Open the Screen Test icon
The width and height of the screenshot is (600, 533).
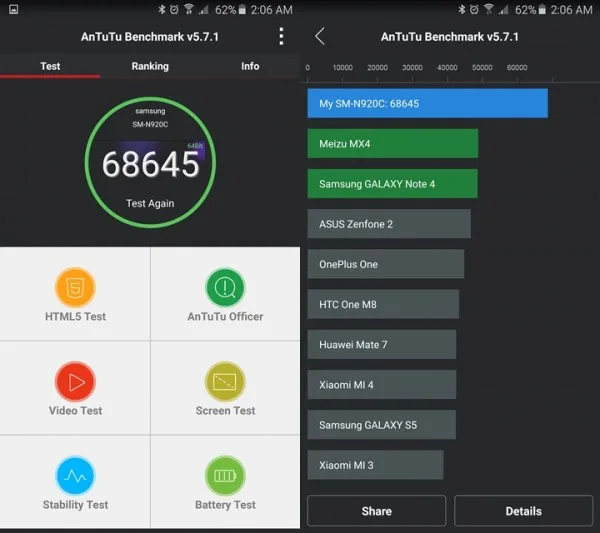pyautogui.click(x=225, y=381)
